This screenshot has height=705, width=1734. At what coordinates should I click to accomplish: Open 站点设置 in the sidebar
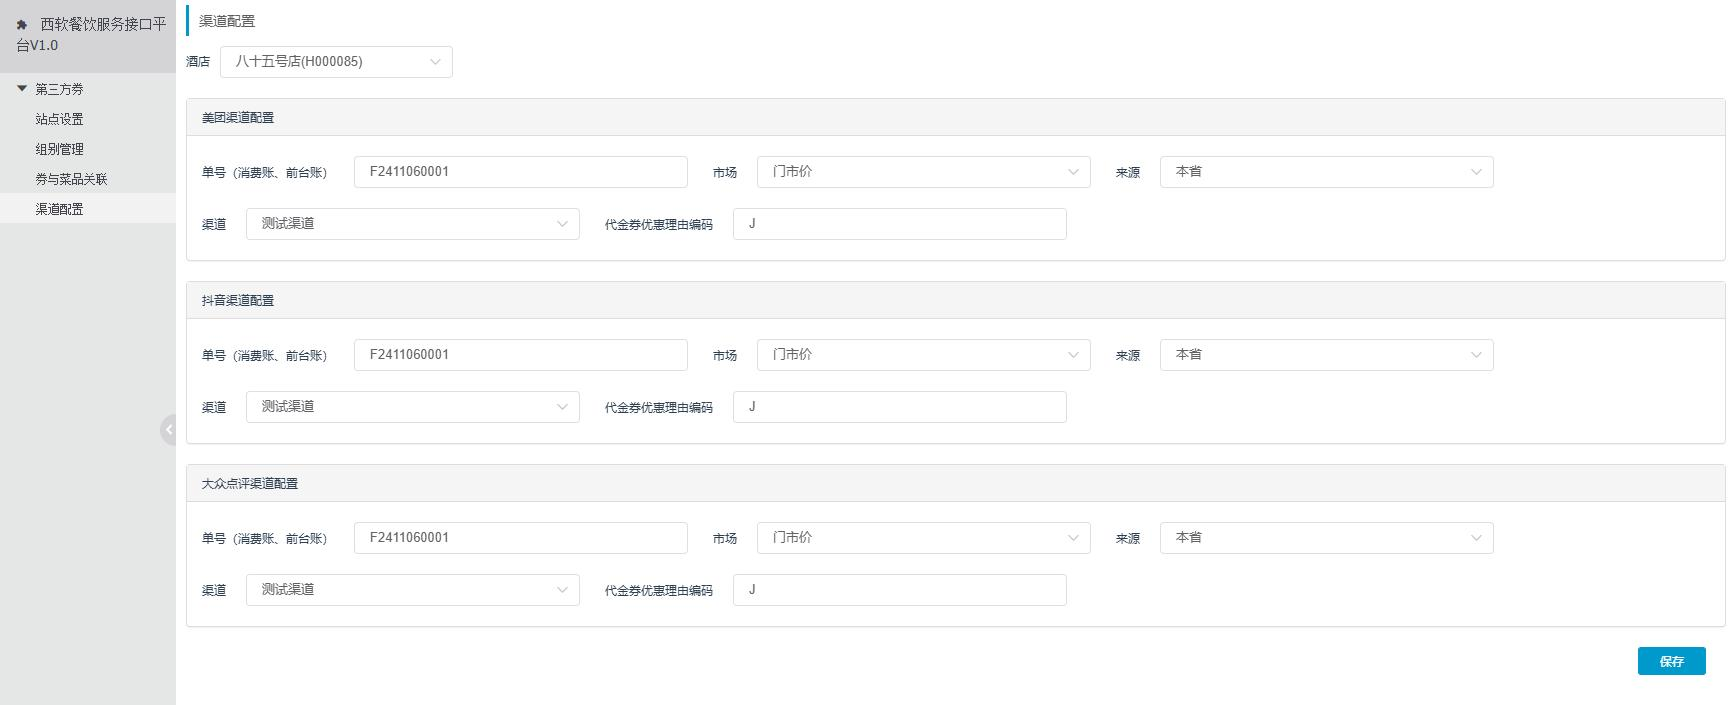coord(60,119)
